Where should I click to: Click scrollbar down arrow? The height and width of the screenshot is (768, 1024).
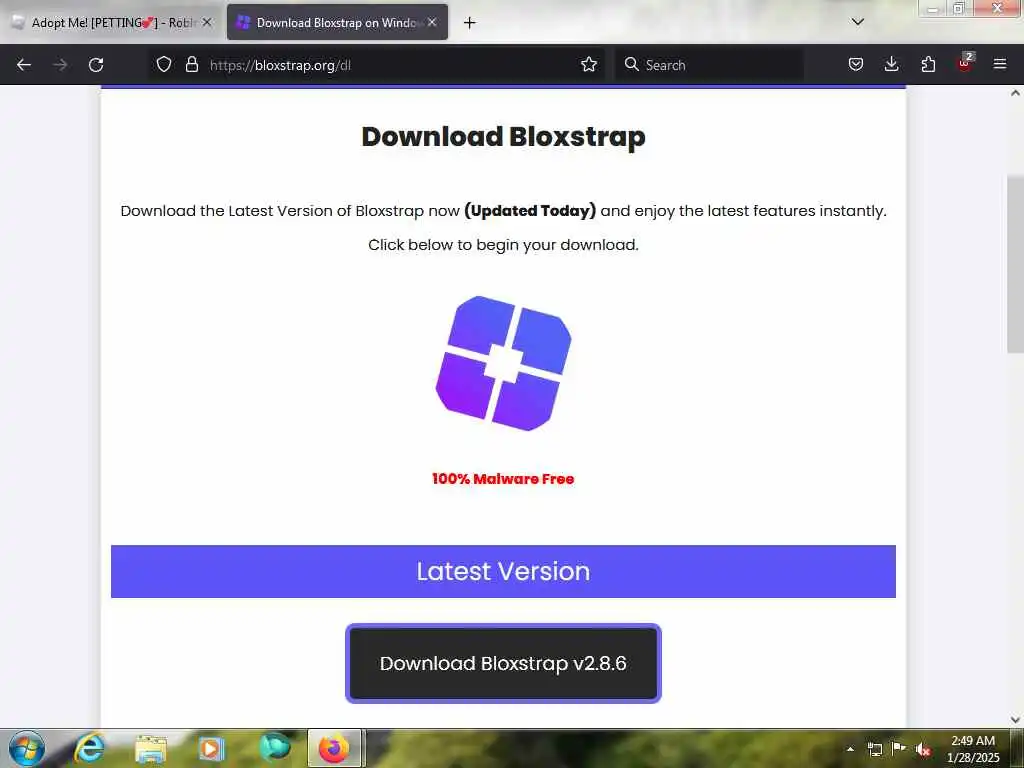click(x=1015, y=720)
